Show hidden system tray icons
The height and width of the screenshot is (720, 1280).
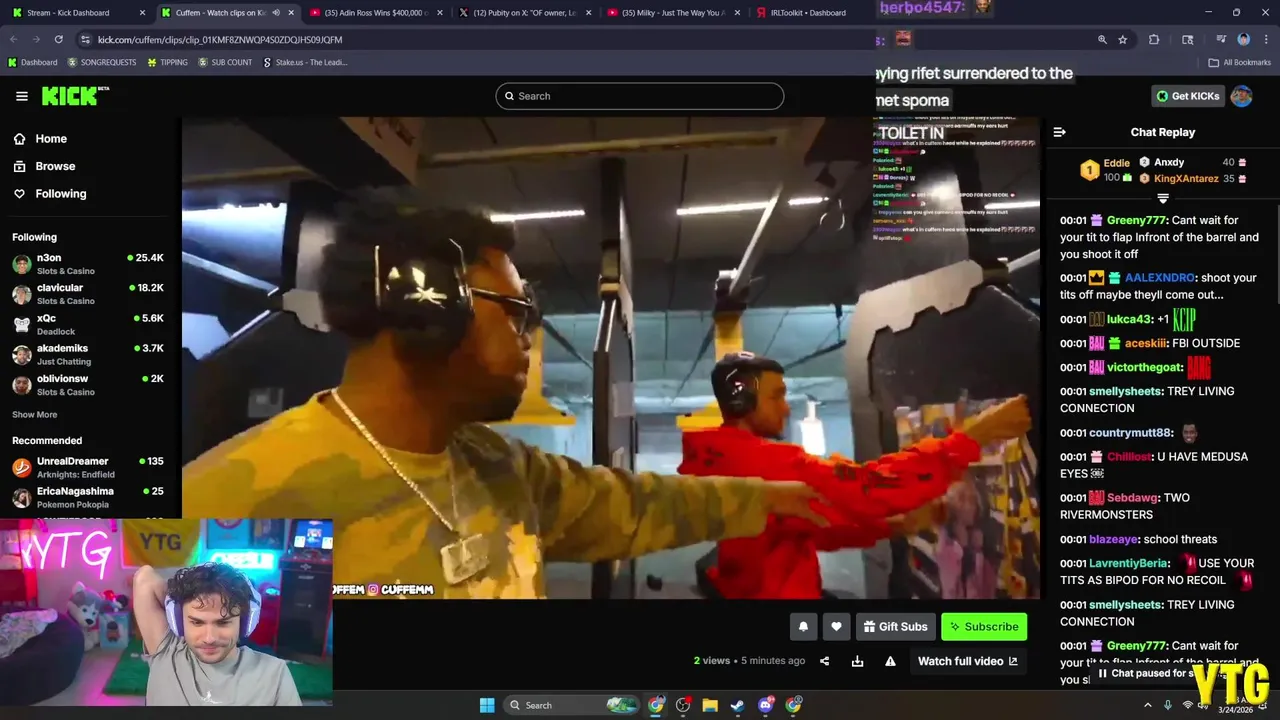[x=1147, y=705]
